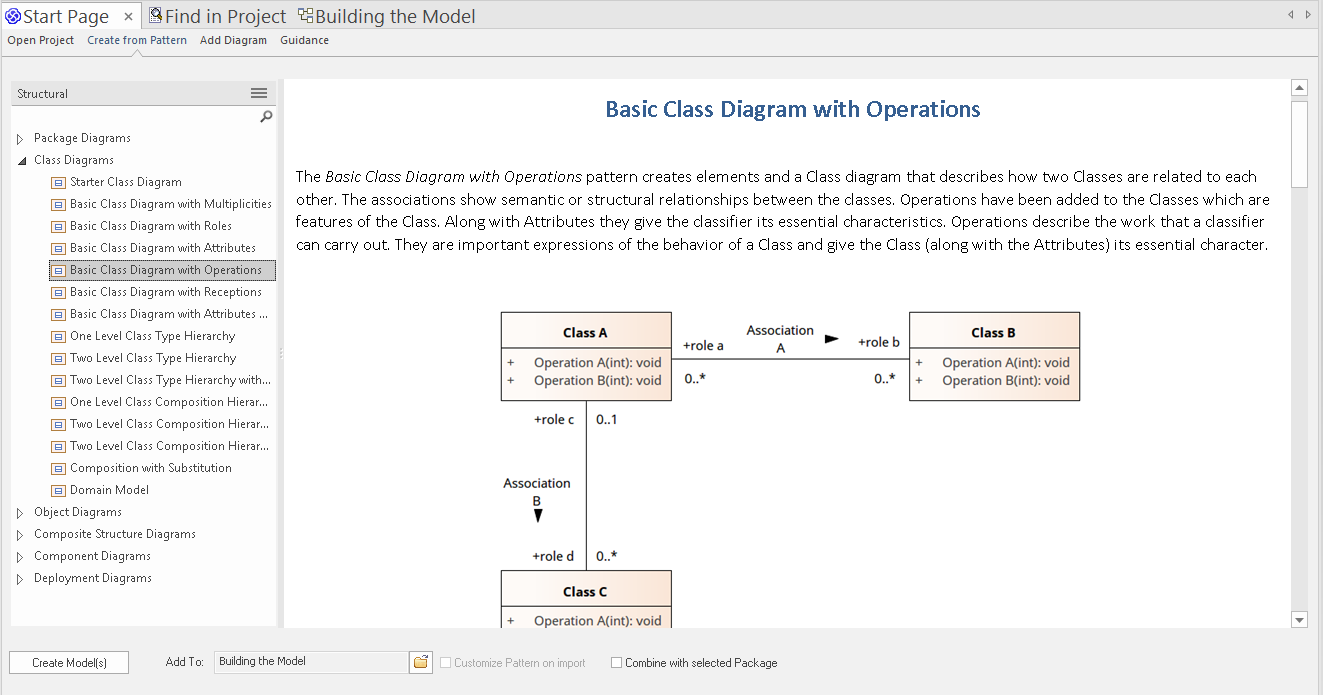Click the Create Model(s) button
Screen dimensions: 1323x695
(x=69, y=662)
